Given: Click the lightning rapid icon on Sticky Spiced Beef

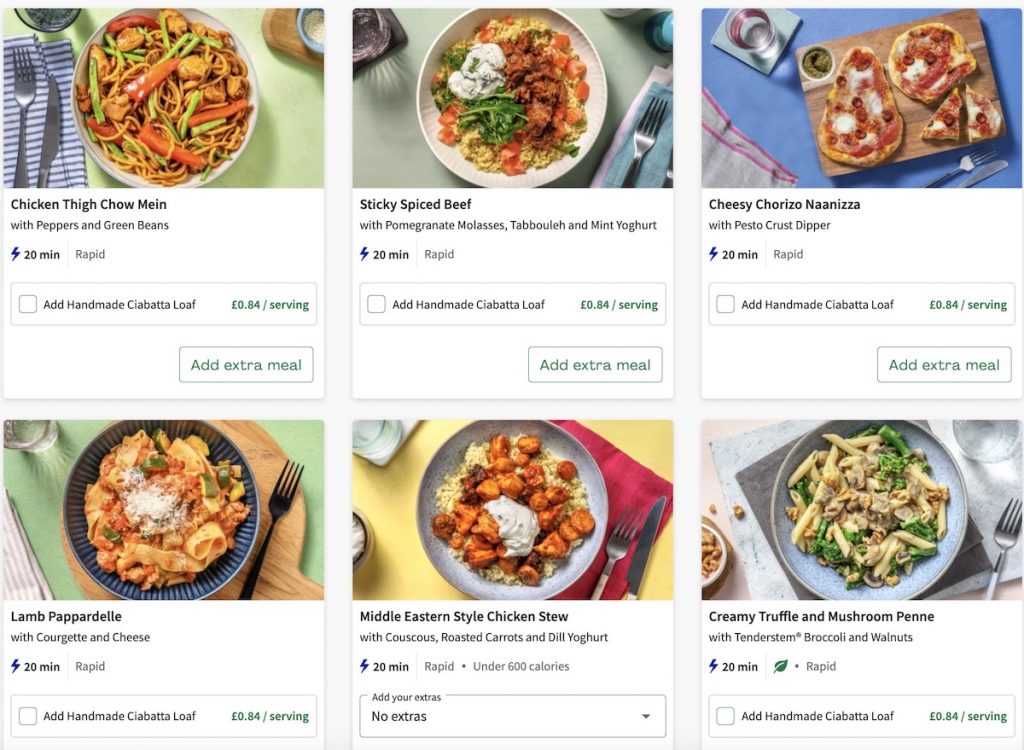Looking at the screenshot, I should [366, 254].
